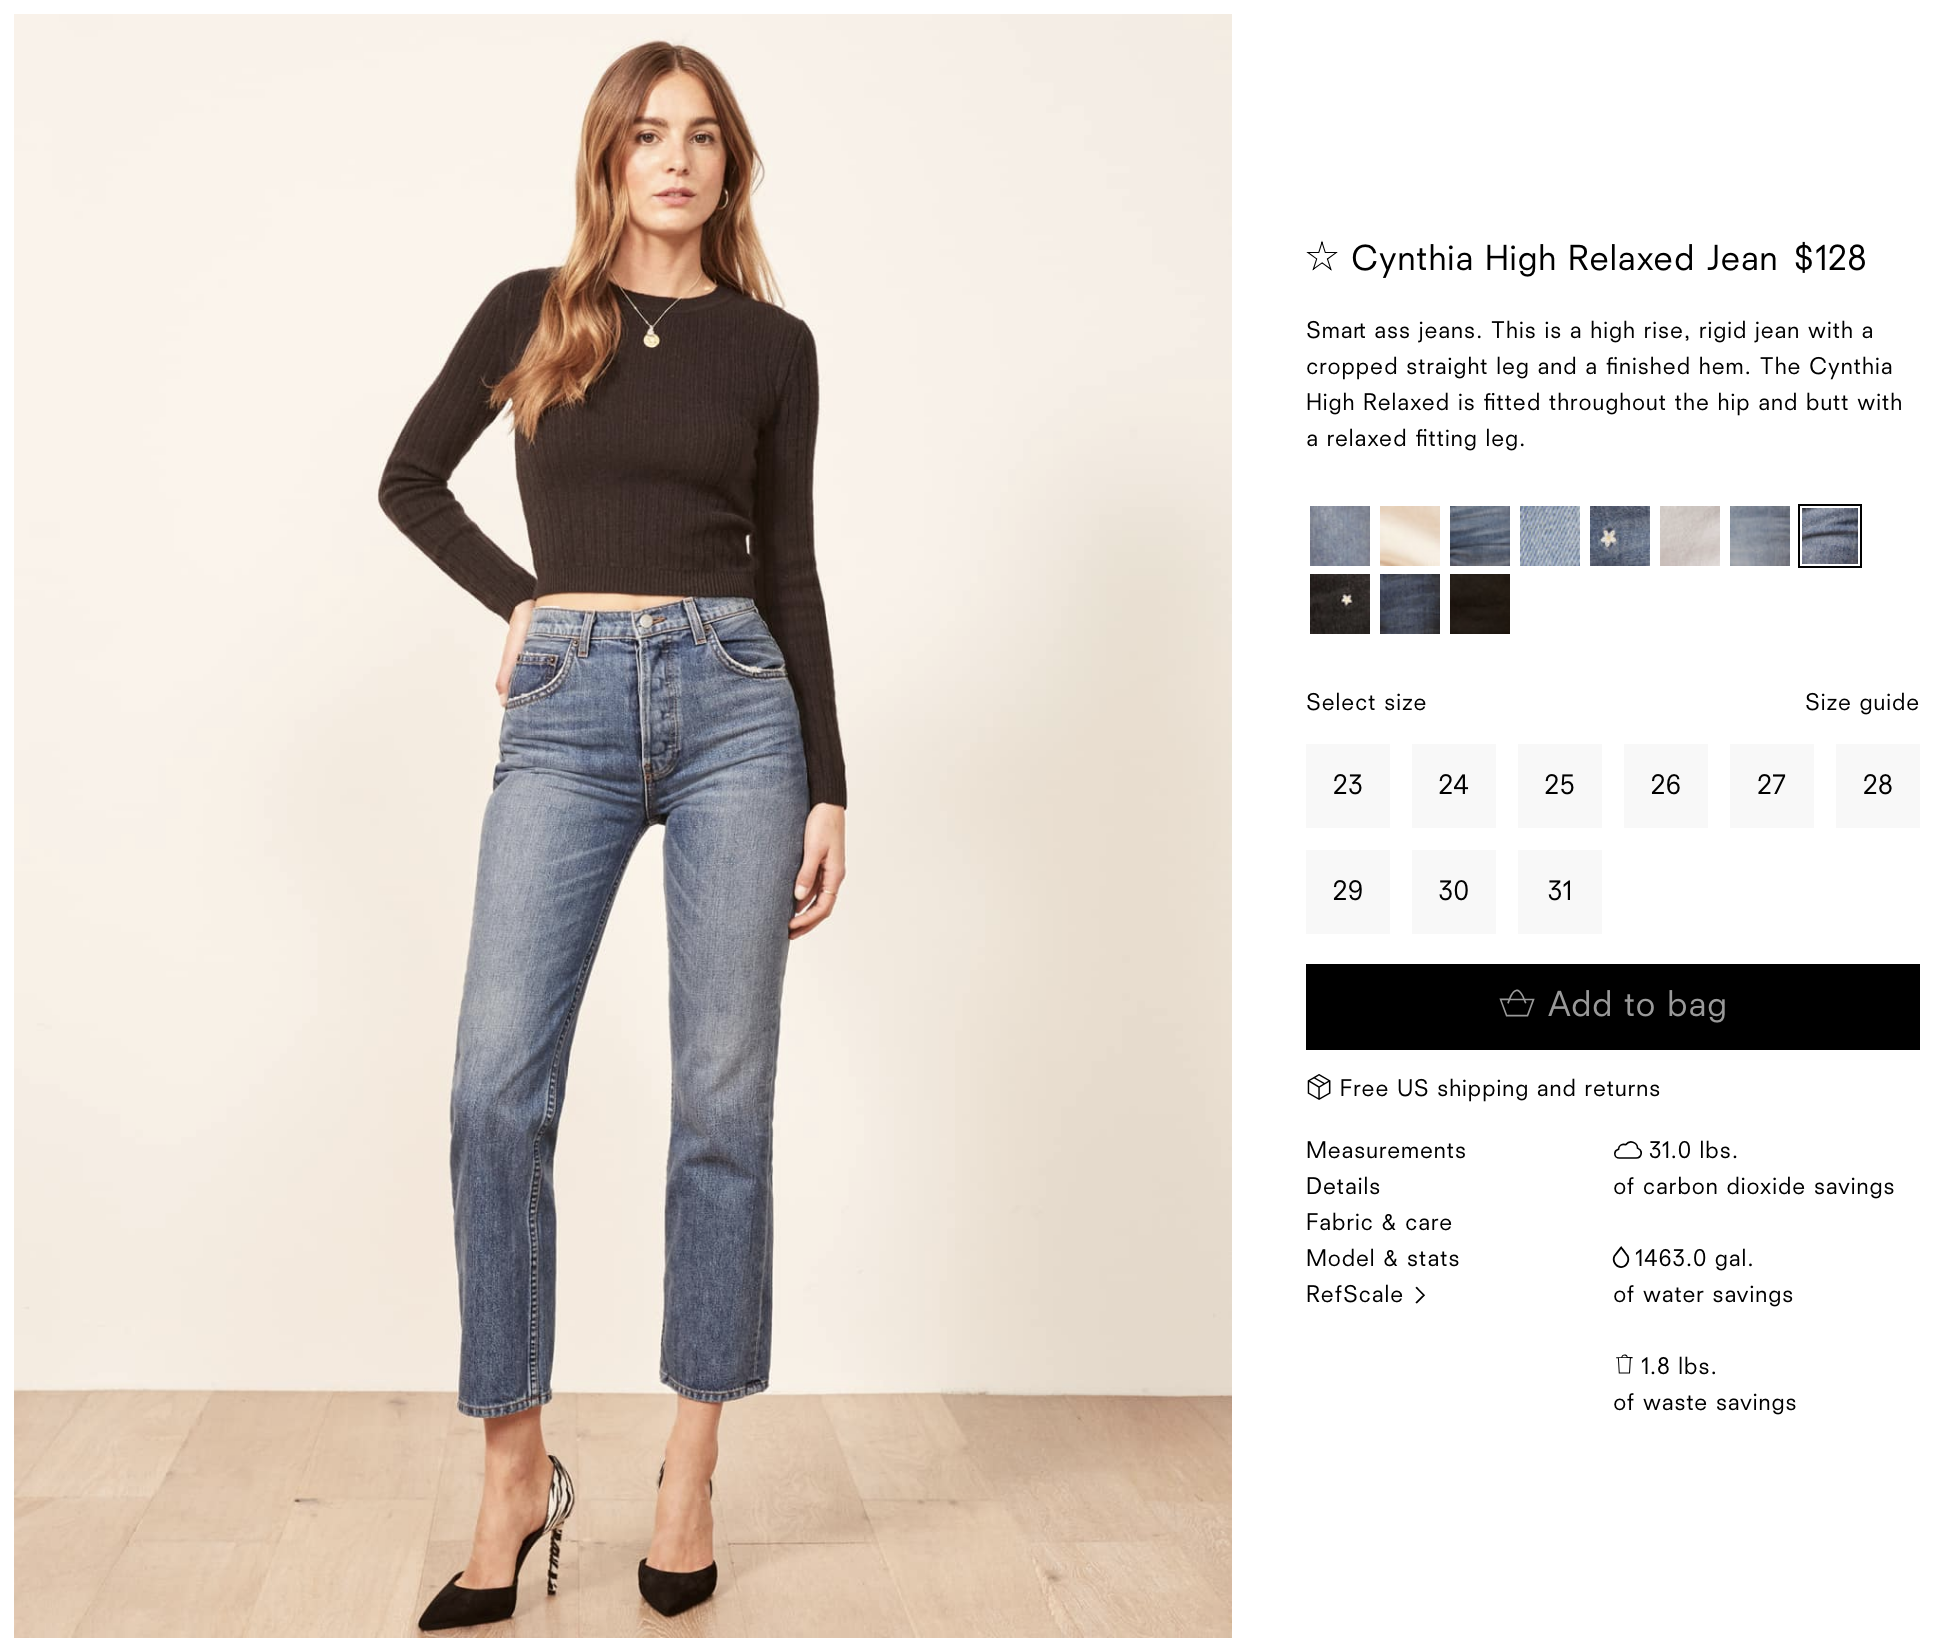1934x1652 pixels.
Task: Add the jeans to bag
Action: tap(1612, 1006)
